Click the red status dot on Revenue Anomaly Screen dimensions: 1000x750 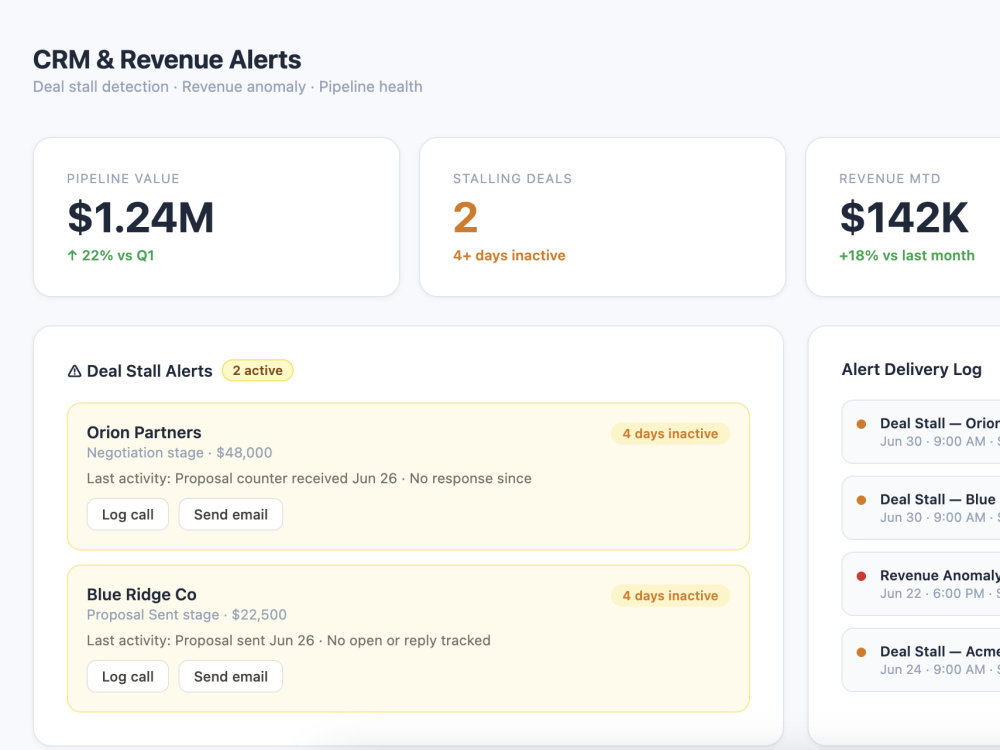pos(861,576)
